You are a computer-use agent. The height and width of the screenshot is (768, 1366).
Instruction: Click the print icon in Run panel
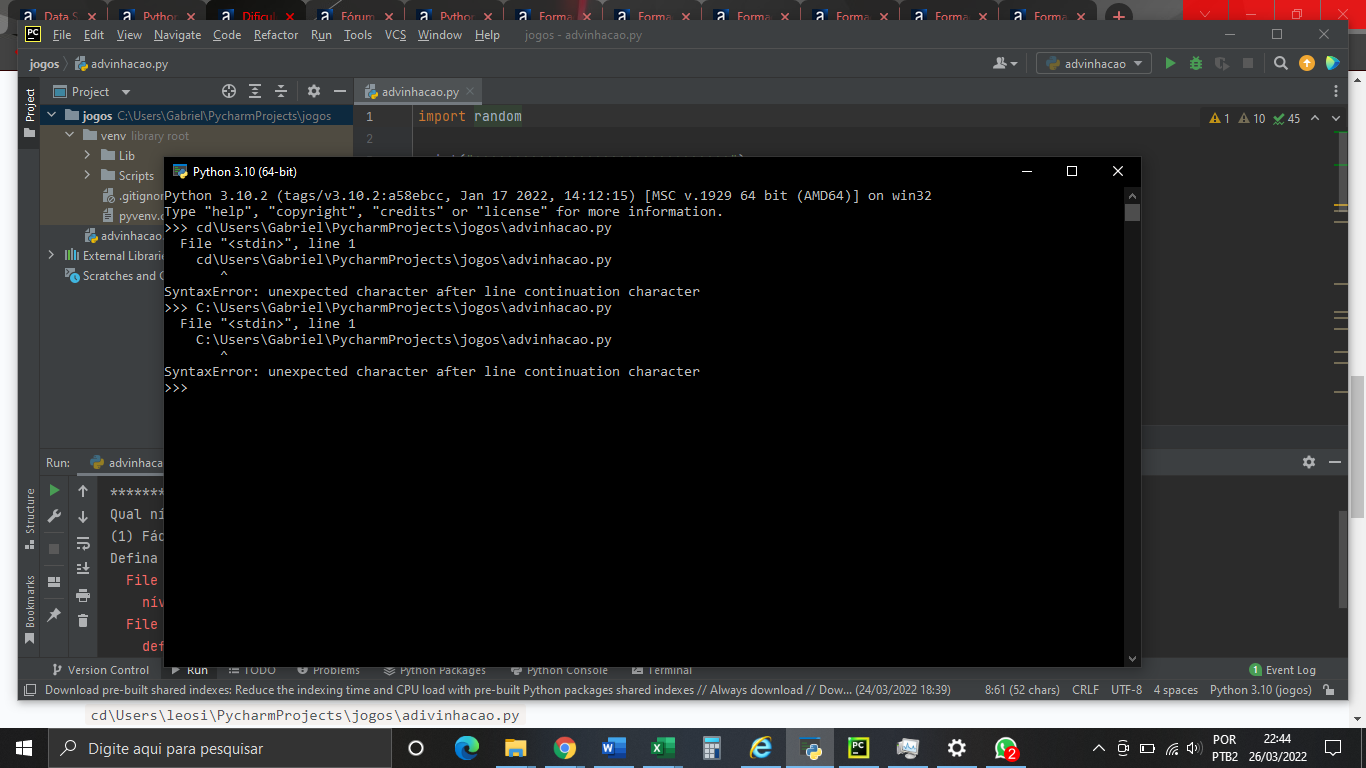tap(83, 595)
